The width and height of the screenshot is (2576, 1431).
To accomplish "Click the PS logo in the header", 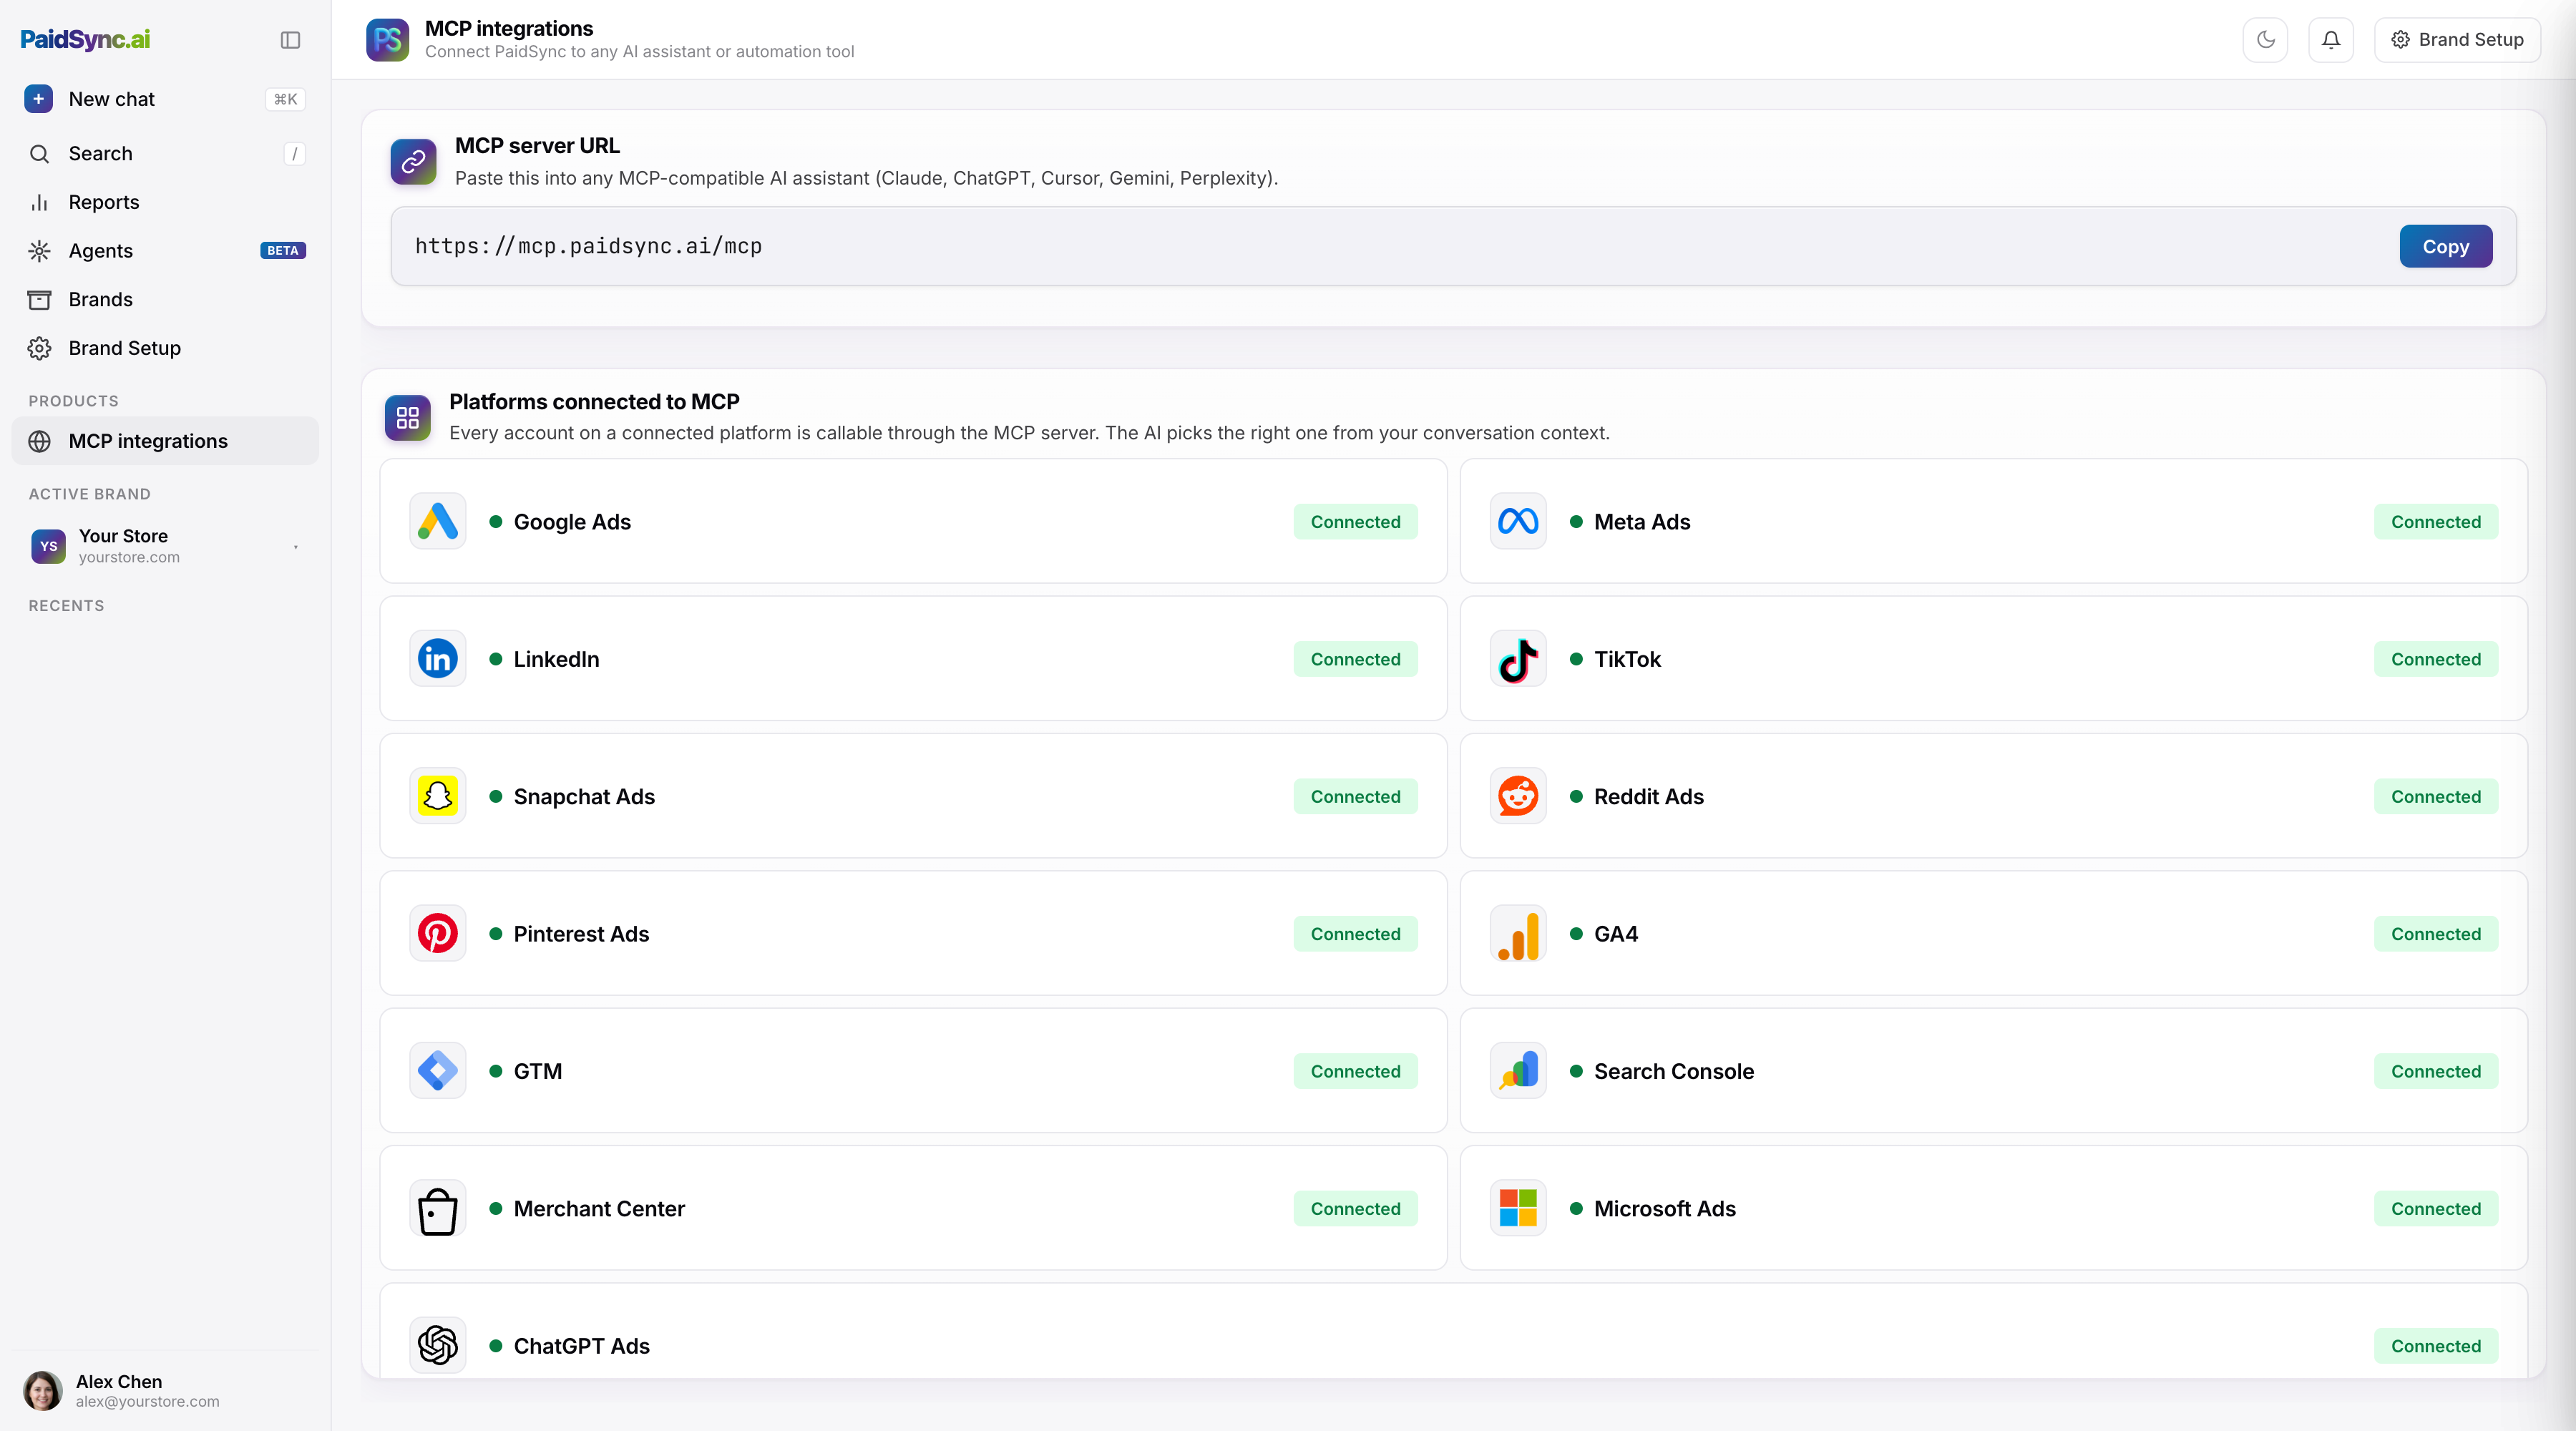I will (387, 40).
